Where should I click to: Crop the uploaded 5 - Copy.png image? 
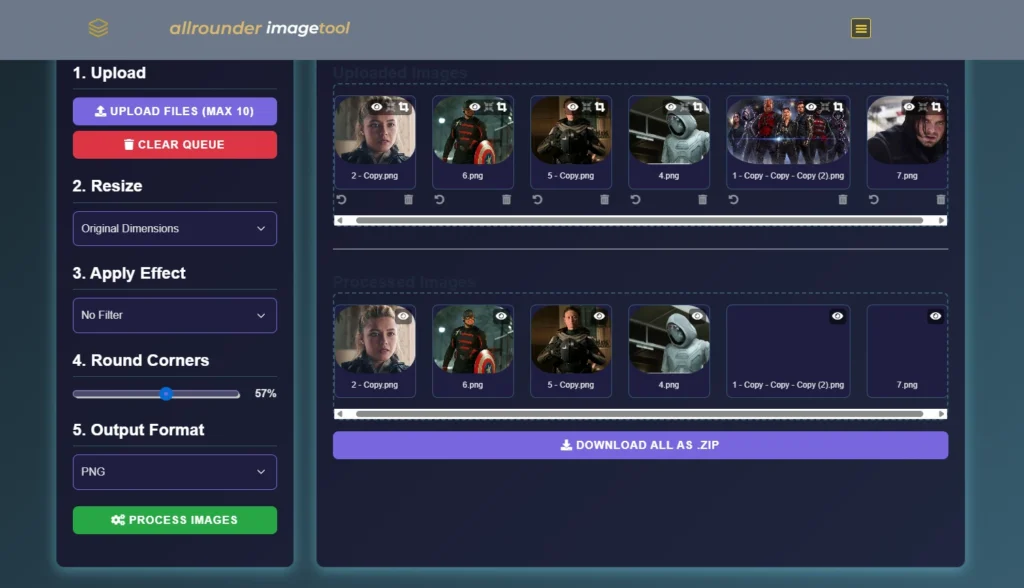pos(600,106)
